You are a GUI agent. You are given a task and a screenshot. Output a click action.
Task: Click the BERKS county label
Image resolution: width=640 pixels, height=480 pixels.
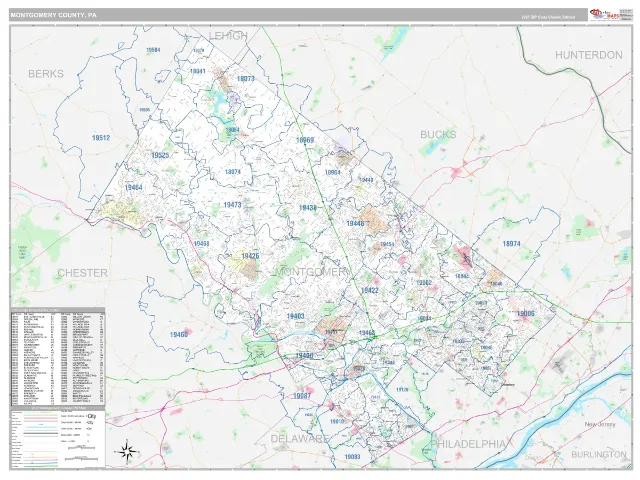pyautogui.click(x=46, y=74)
